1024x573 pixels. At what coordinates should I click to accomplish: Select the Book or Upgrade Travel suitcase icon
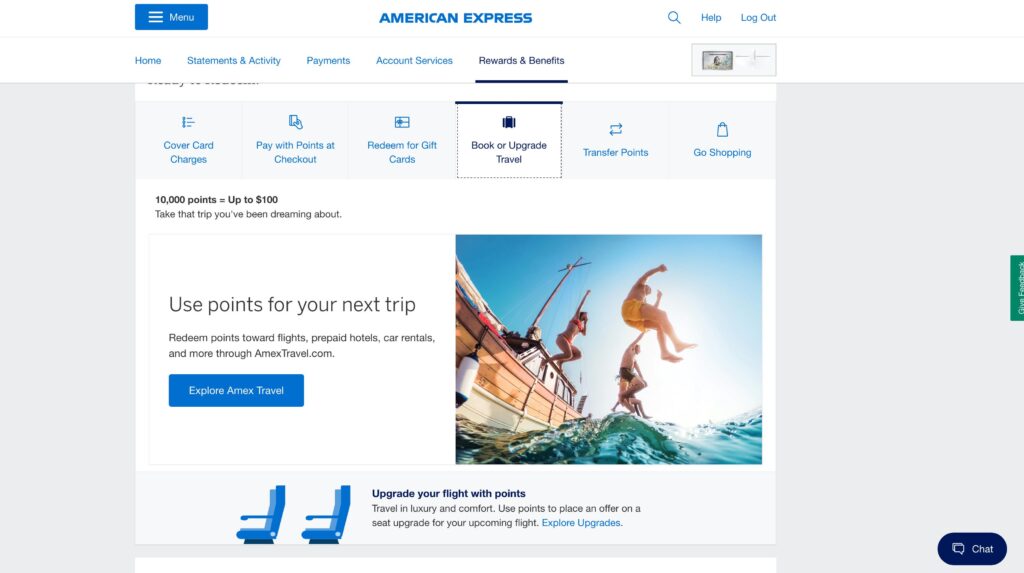[509, 122]
